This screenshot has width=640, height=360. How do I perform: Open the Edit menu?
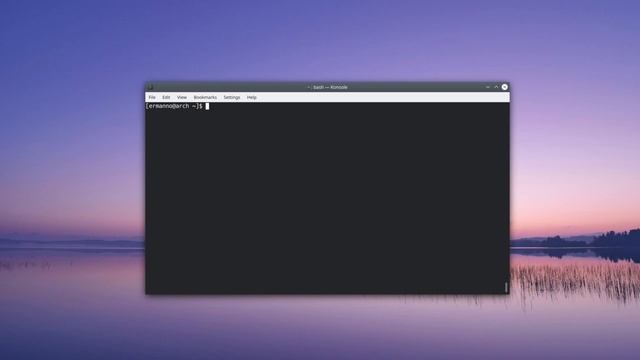tap(166, 98)
